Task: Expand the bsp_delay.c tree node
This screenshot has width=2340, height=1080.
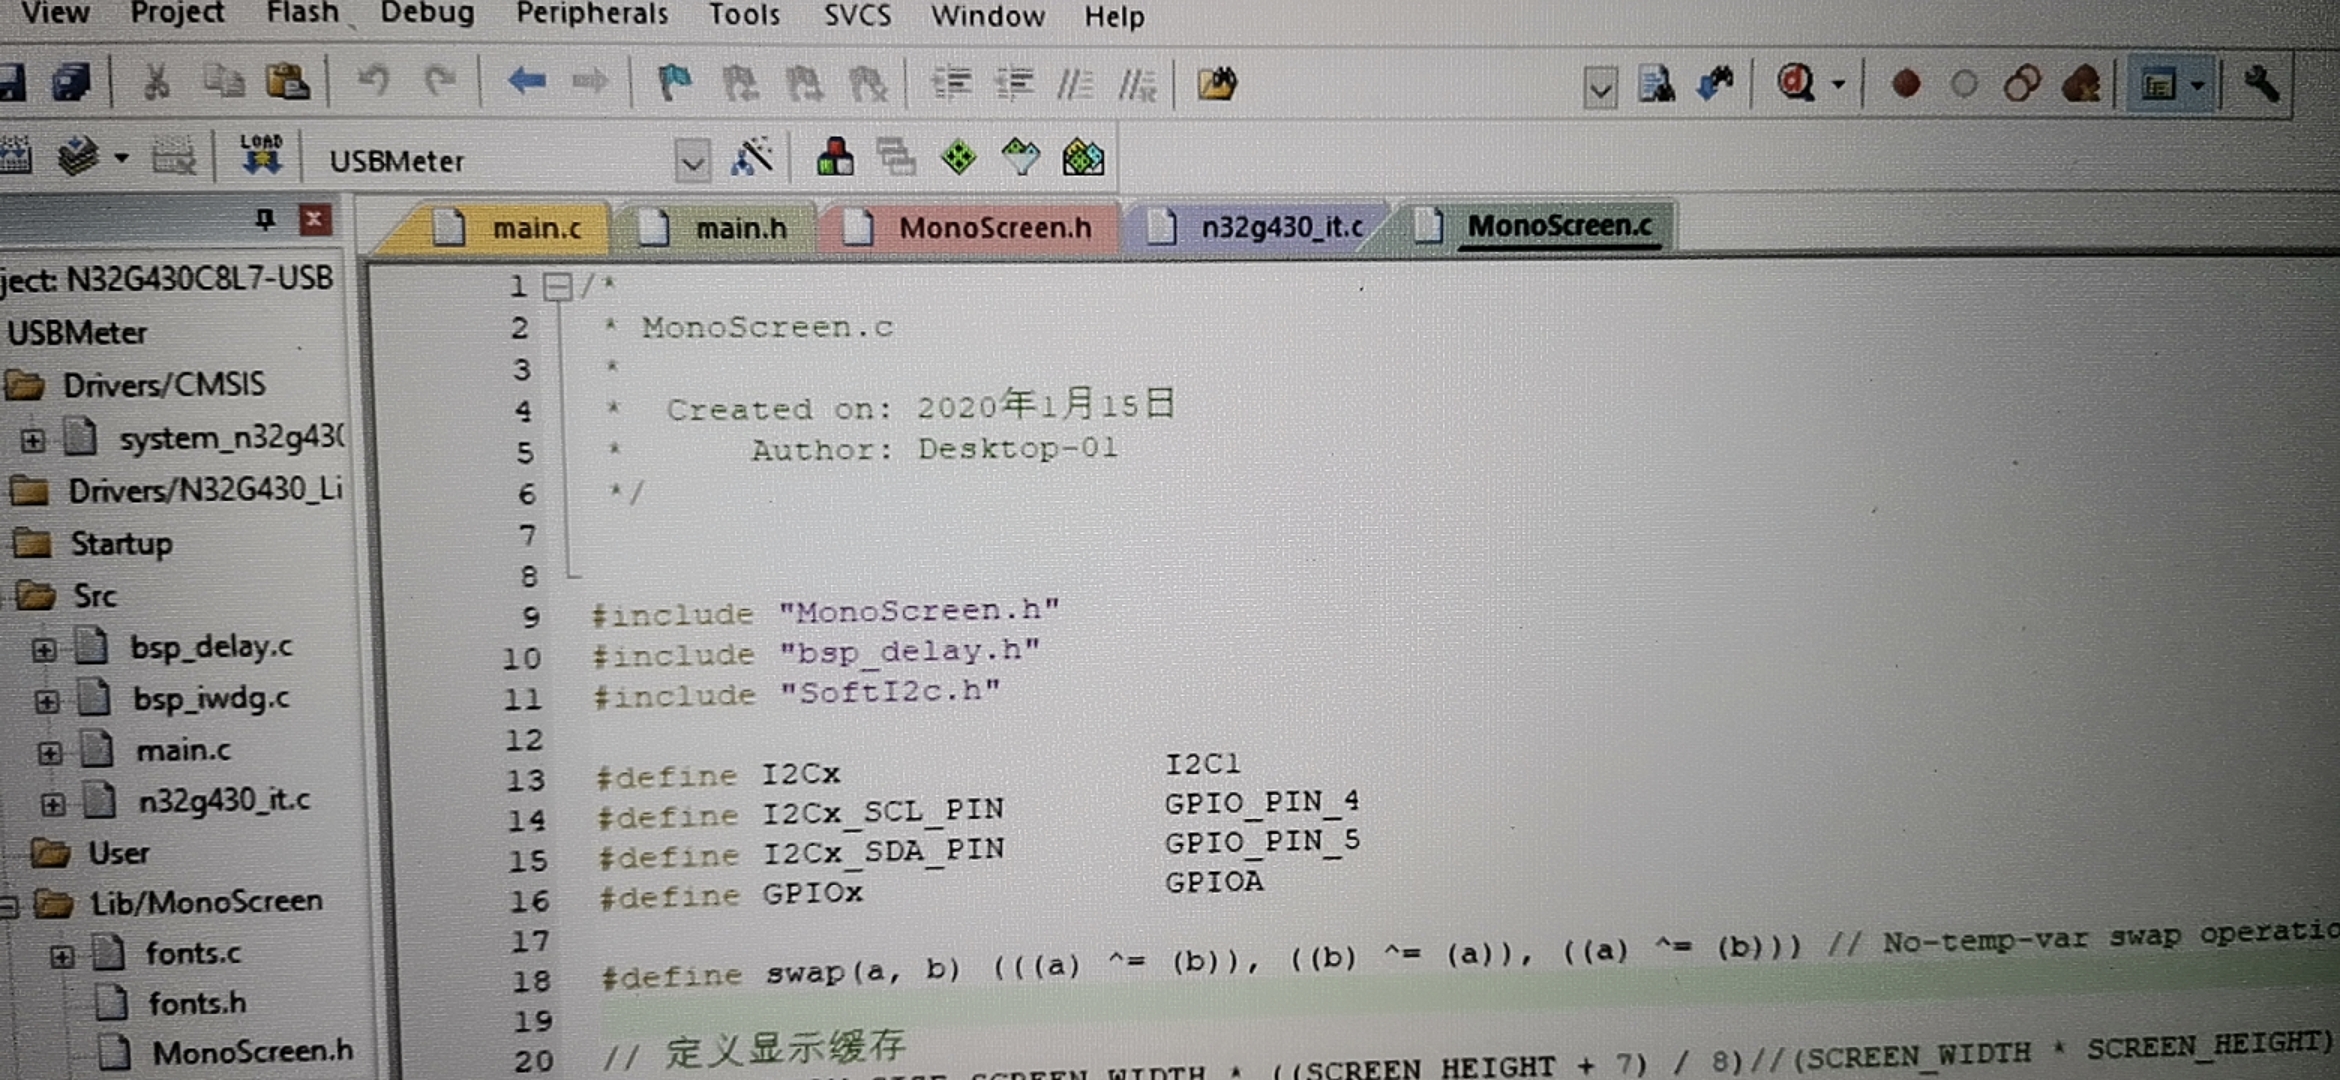Action: pyautogui.click(x=44, y=650)
